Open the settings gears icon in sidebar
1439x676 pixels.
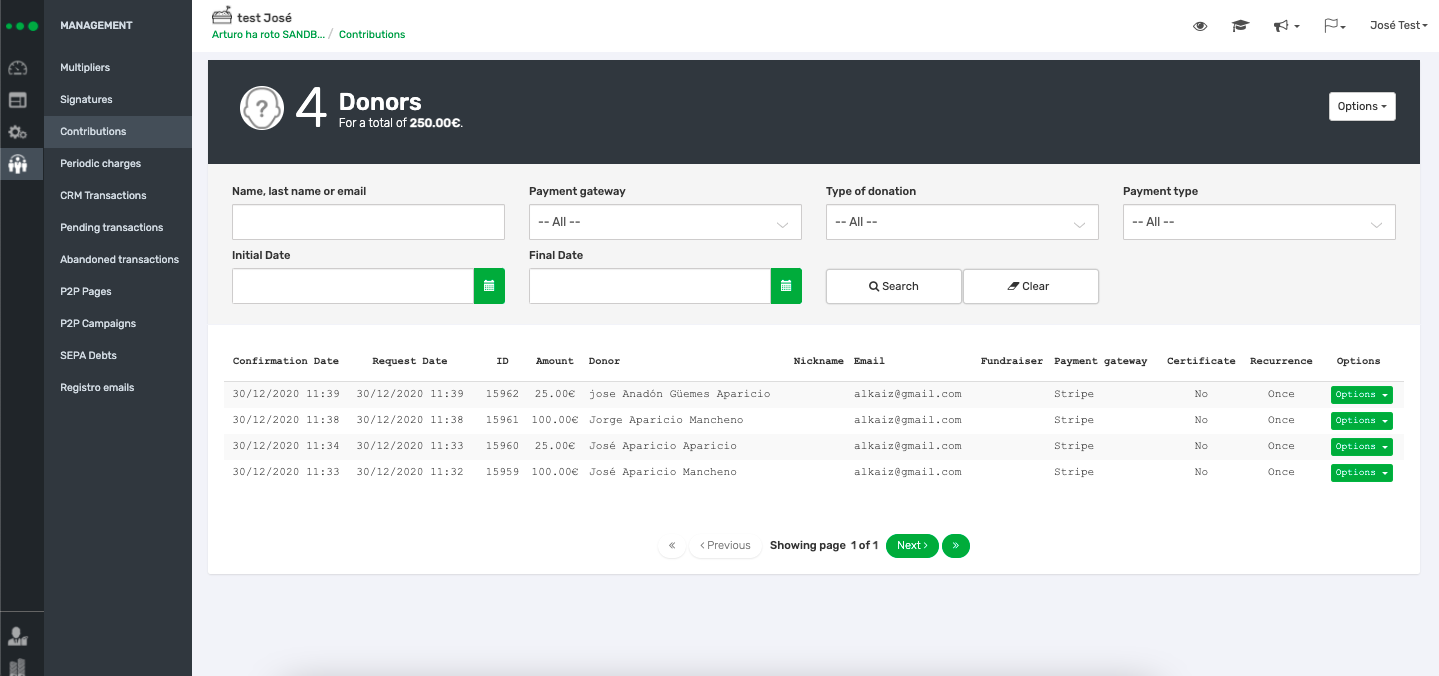pyautogui.click(x=17, y=132)
